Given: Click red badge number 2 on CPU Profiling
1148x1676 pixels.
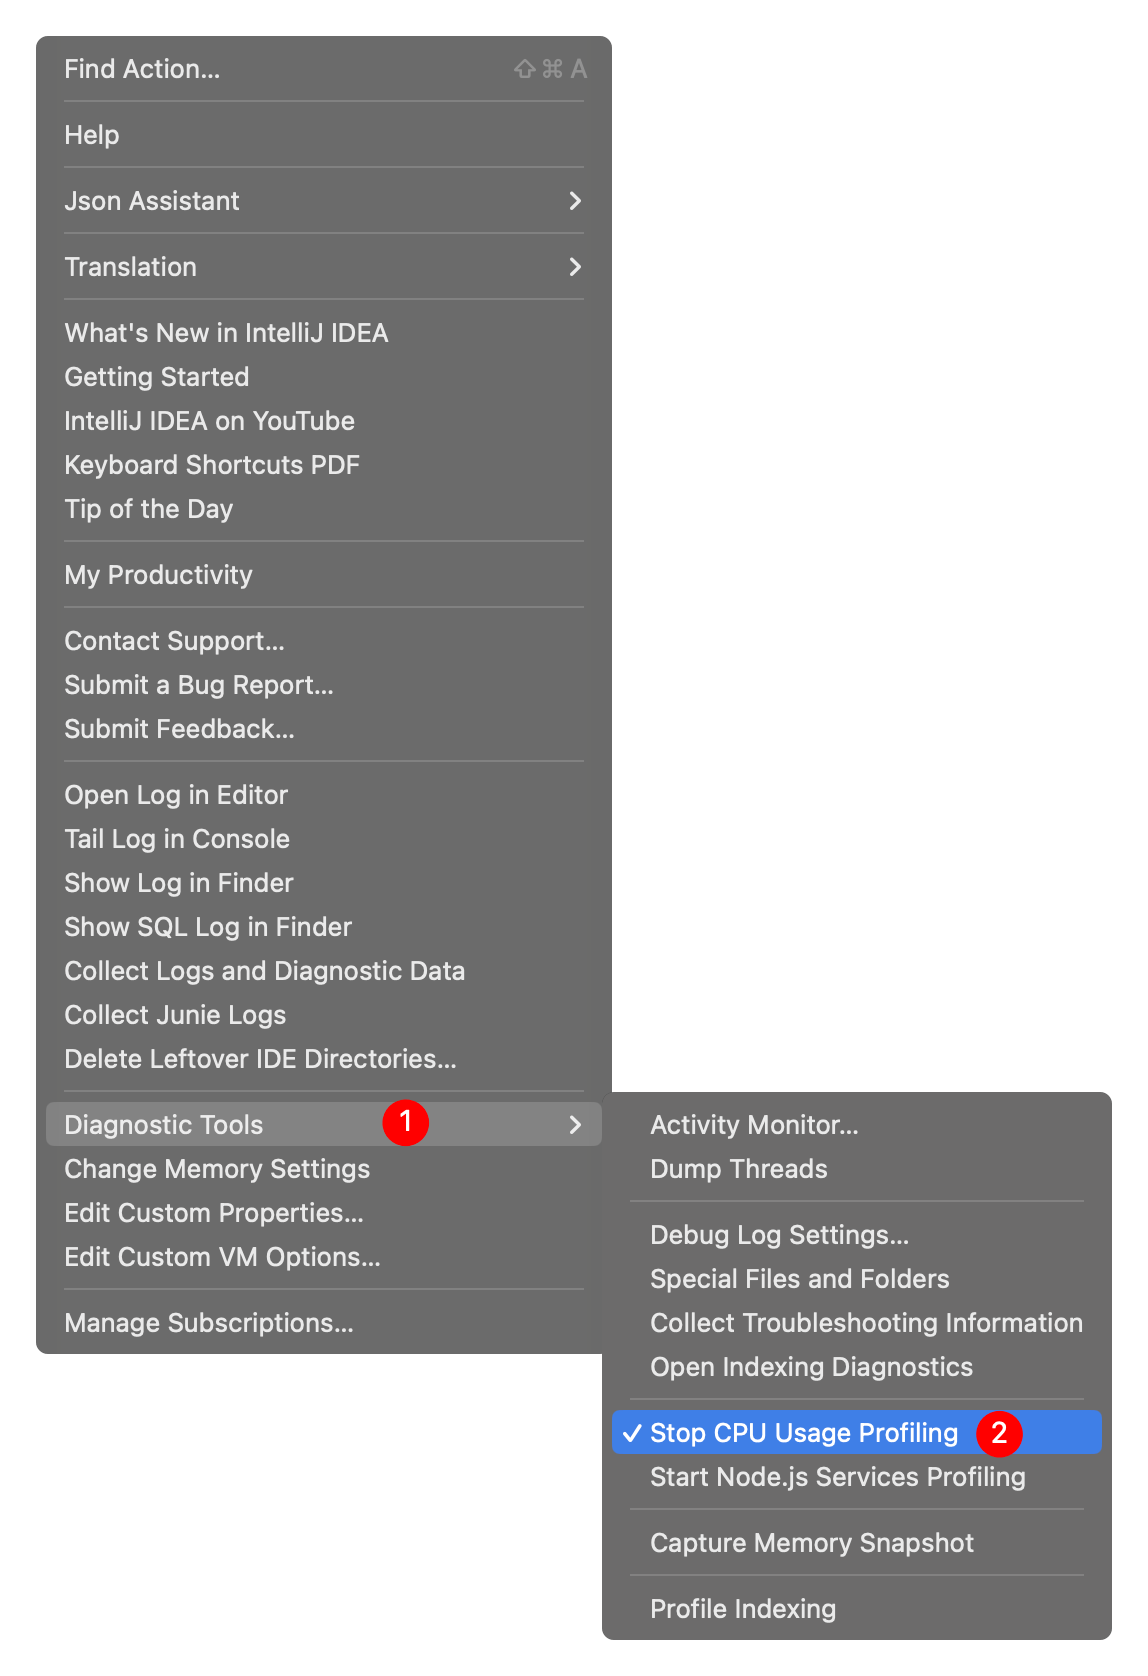Looking at the screenshot, I should click(x=998, y=1433).
